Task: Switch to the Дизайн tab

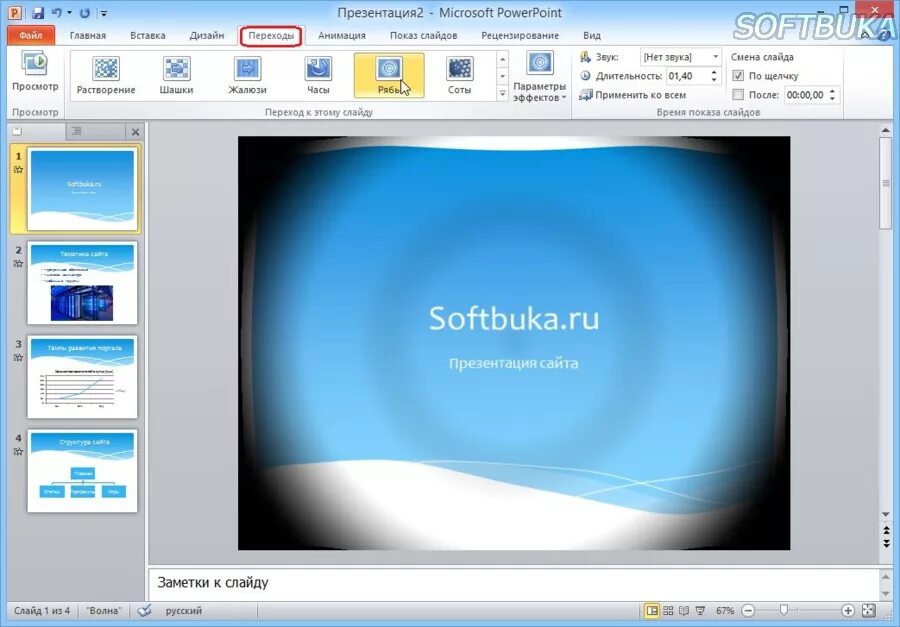Action: pyautogui.click(x=207, y=36)
